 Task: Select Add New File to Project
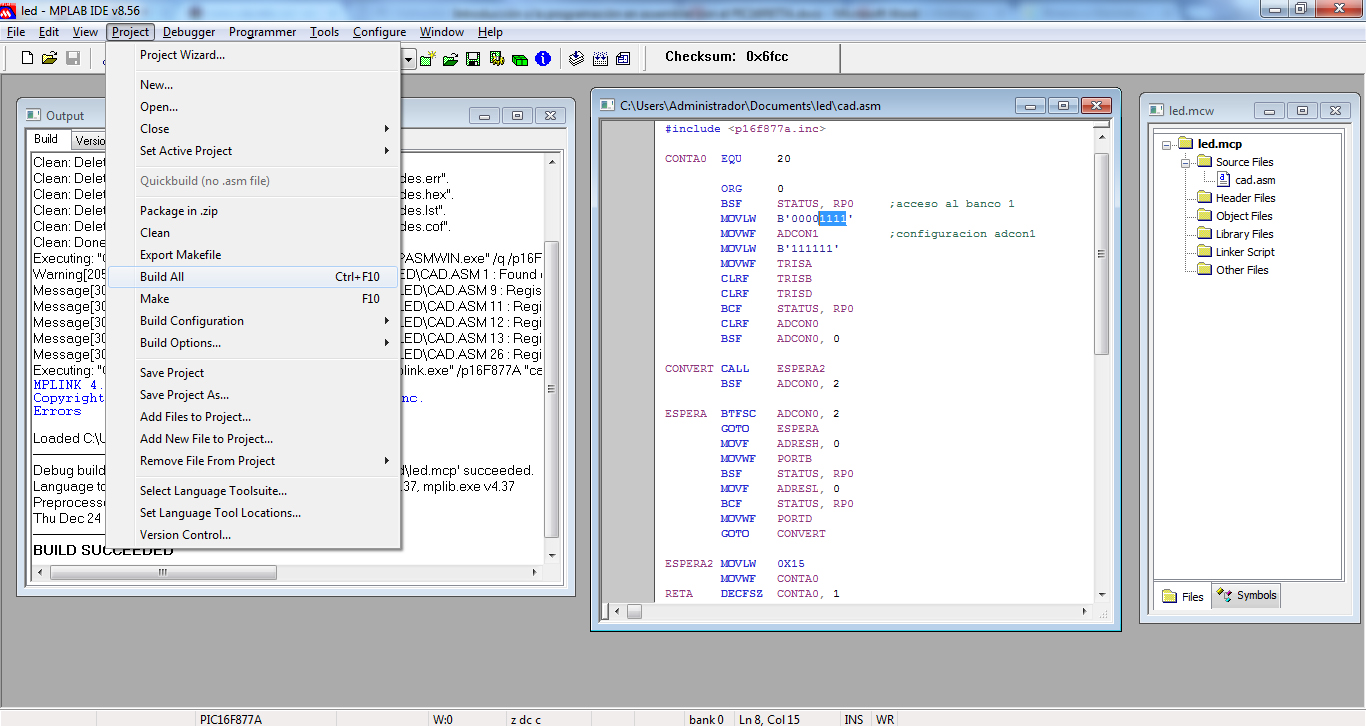(254, 439)
